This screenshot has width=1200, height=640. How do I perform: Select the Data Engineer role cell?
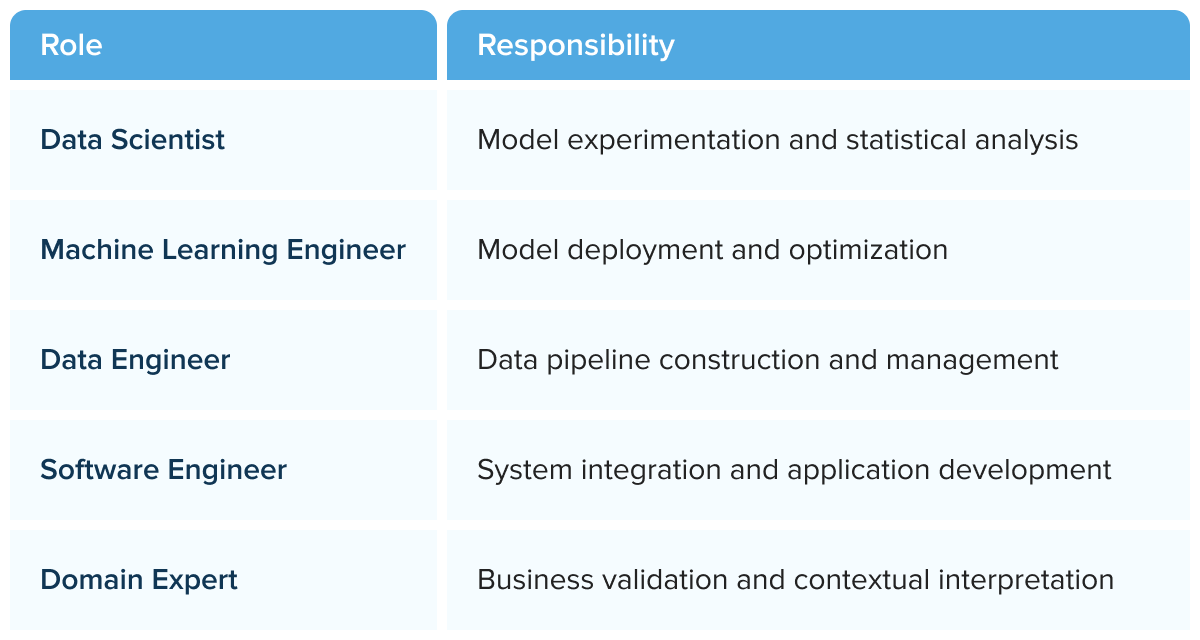pyautogui.click(x=223, y=359)
